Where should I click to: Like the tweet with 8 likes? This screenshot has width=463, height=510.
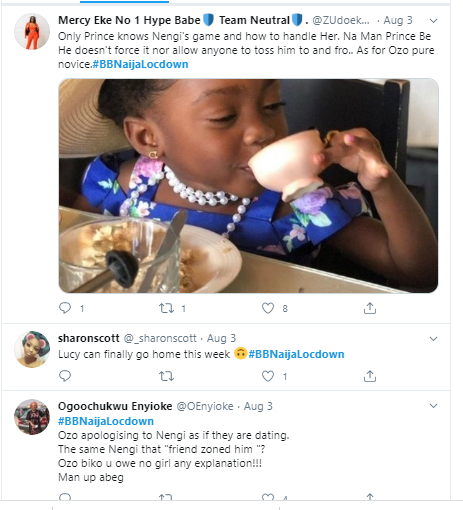(268, 308)
